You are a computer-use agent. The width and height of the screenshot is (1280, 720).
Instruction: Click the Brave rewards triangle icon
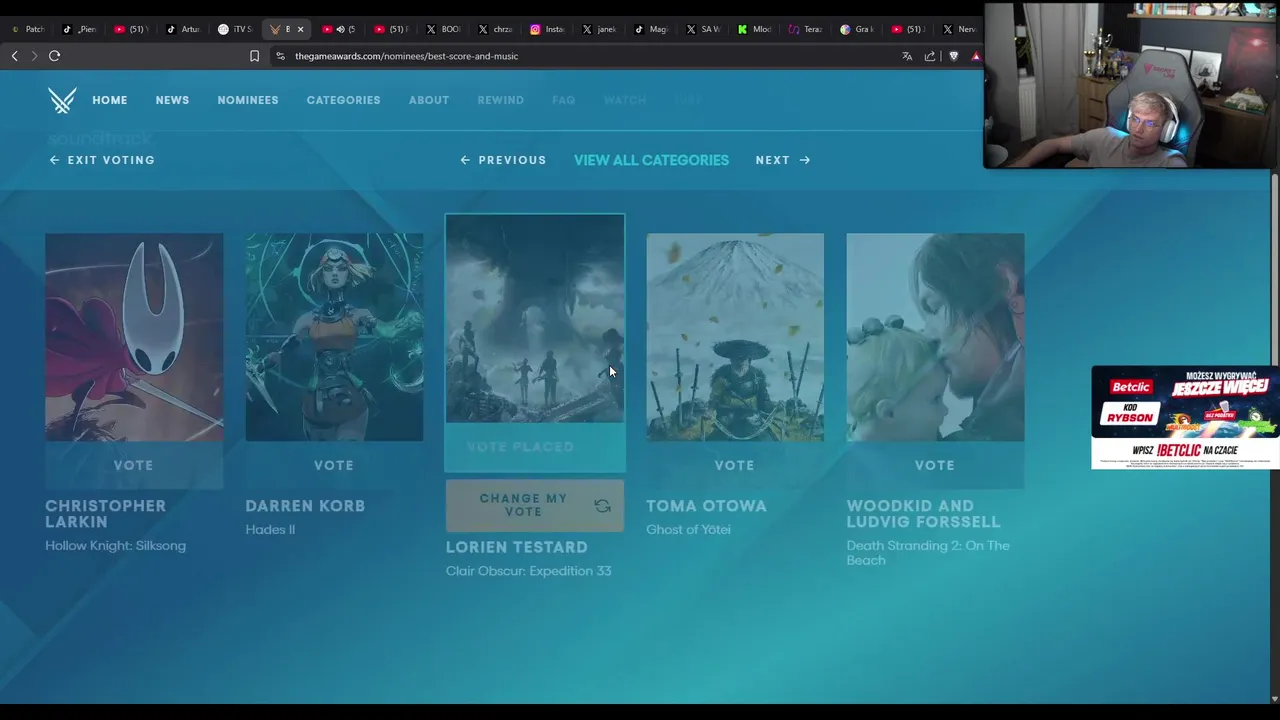pos(976,56)
